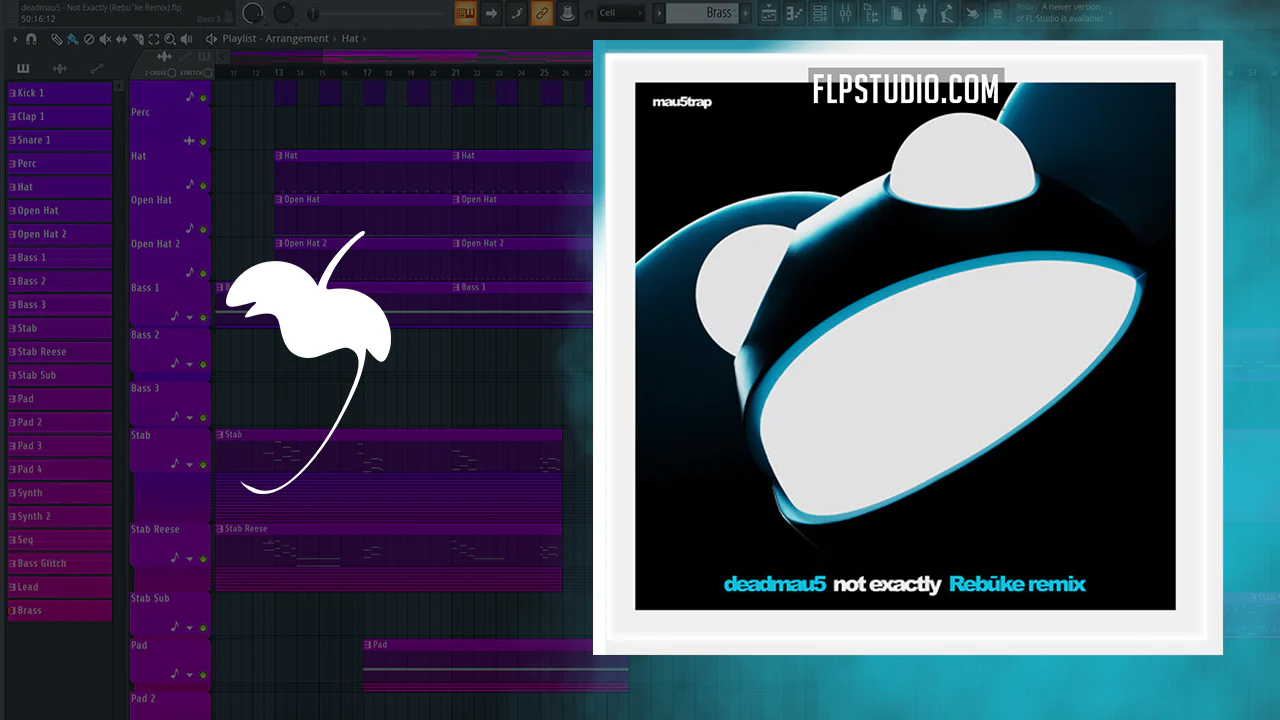Click the horizontal slider beside the knobs

point(376,13)
